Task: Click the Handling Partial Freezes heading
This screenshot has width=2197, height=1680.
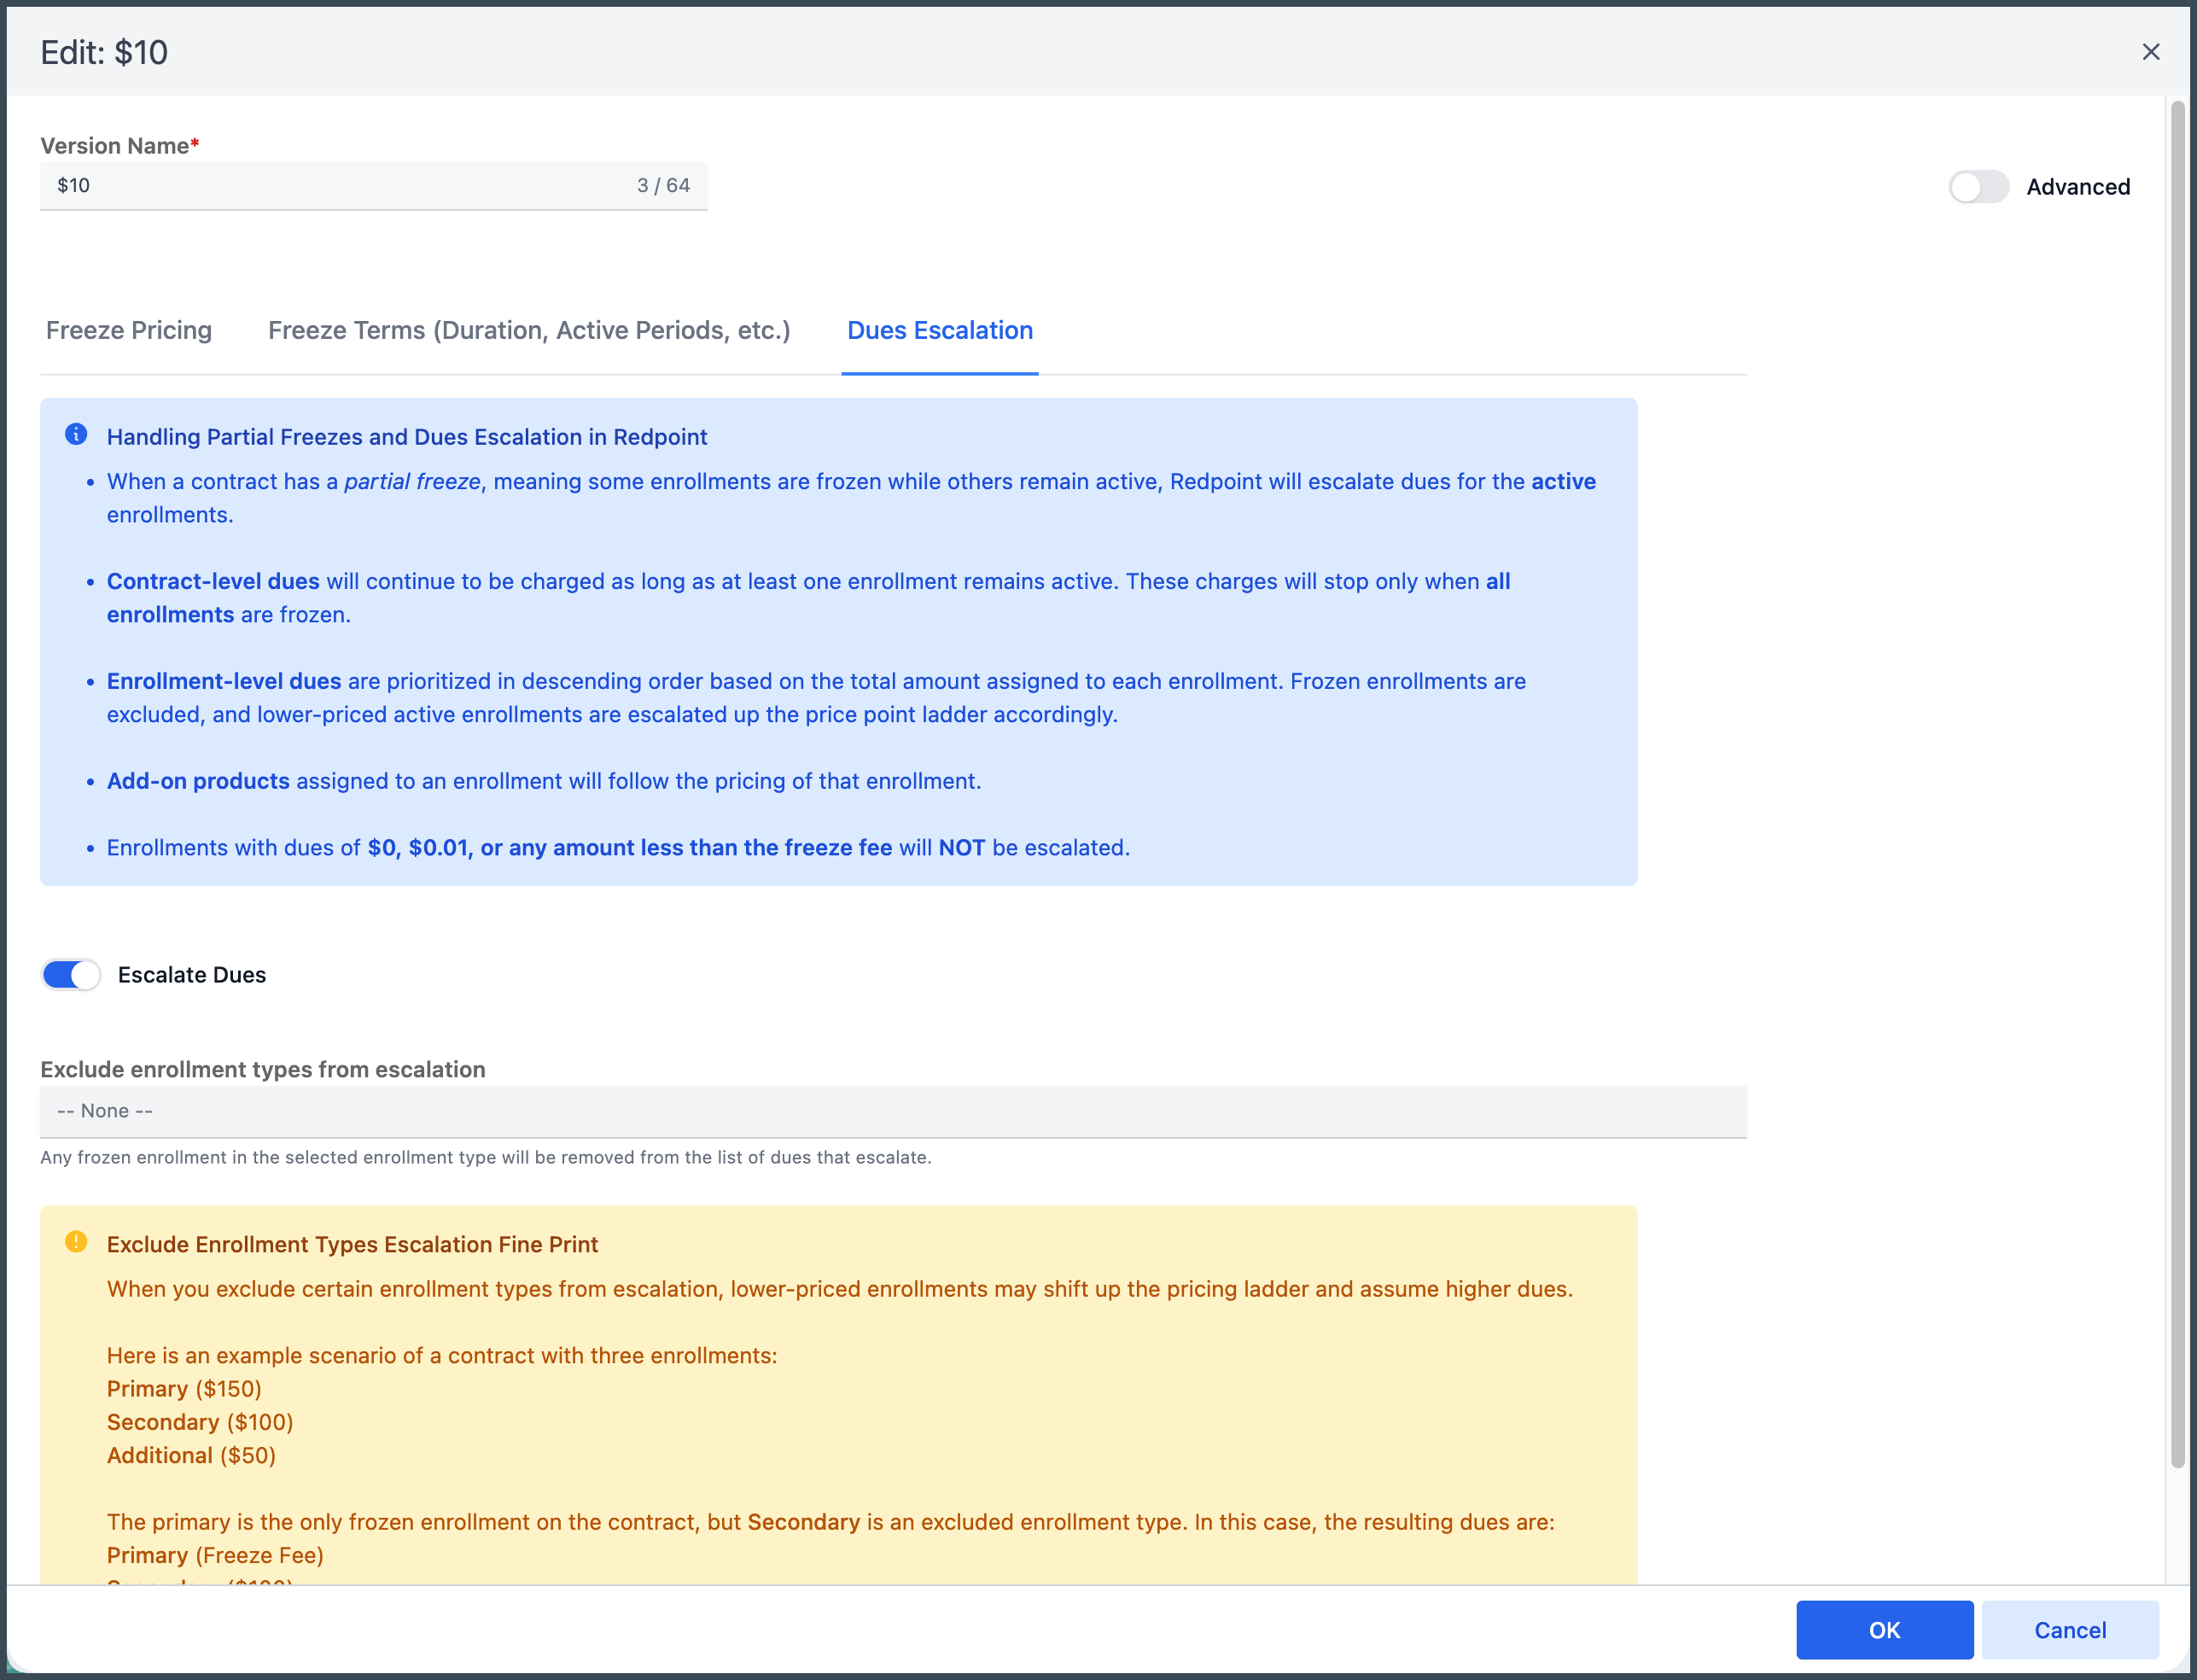Action: click(x=407, y=437)
